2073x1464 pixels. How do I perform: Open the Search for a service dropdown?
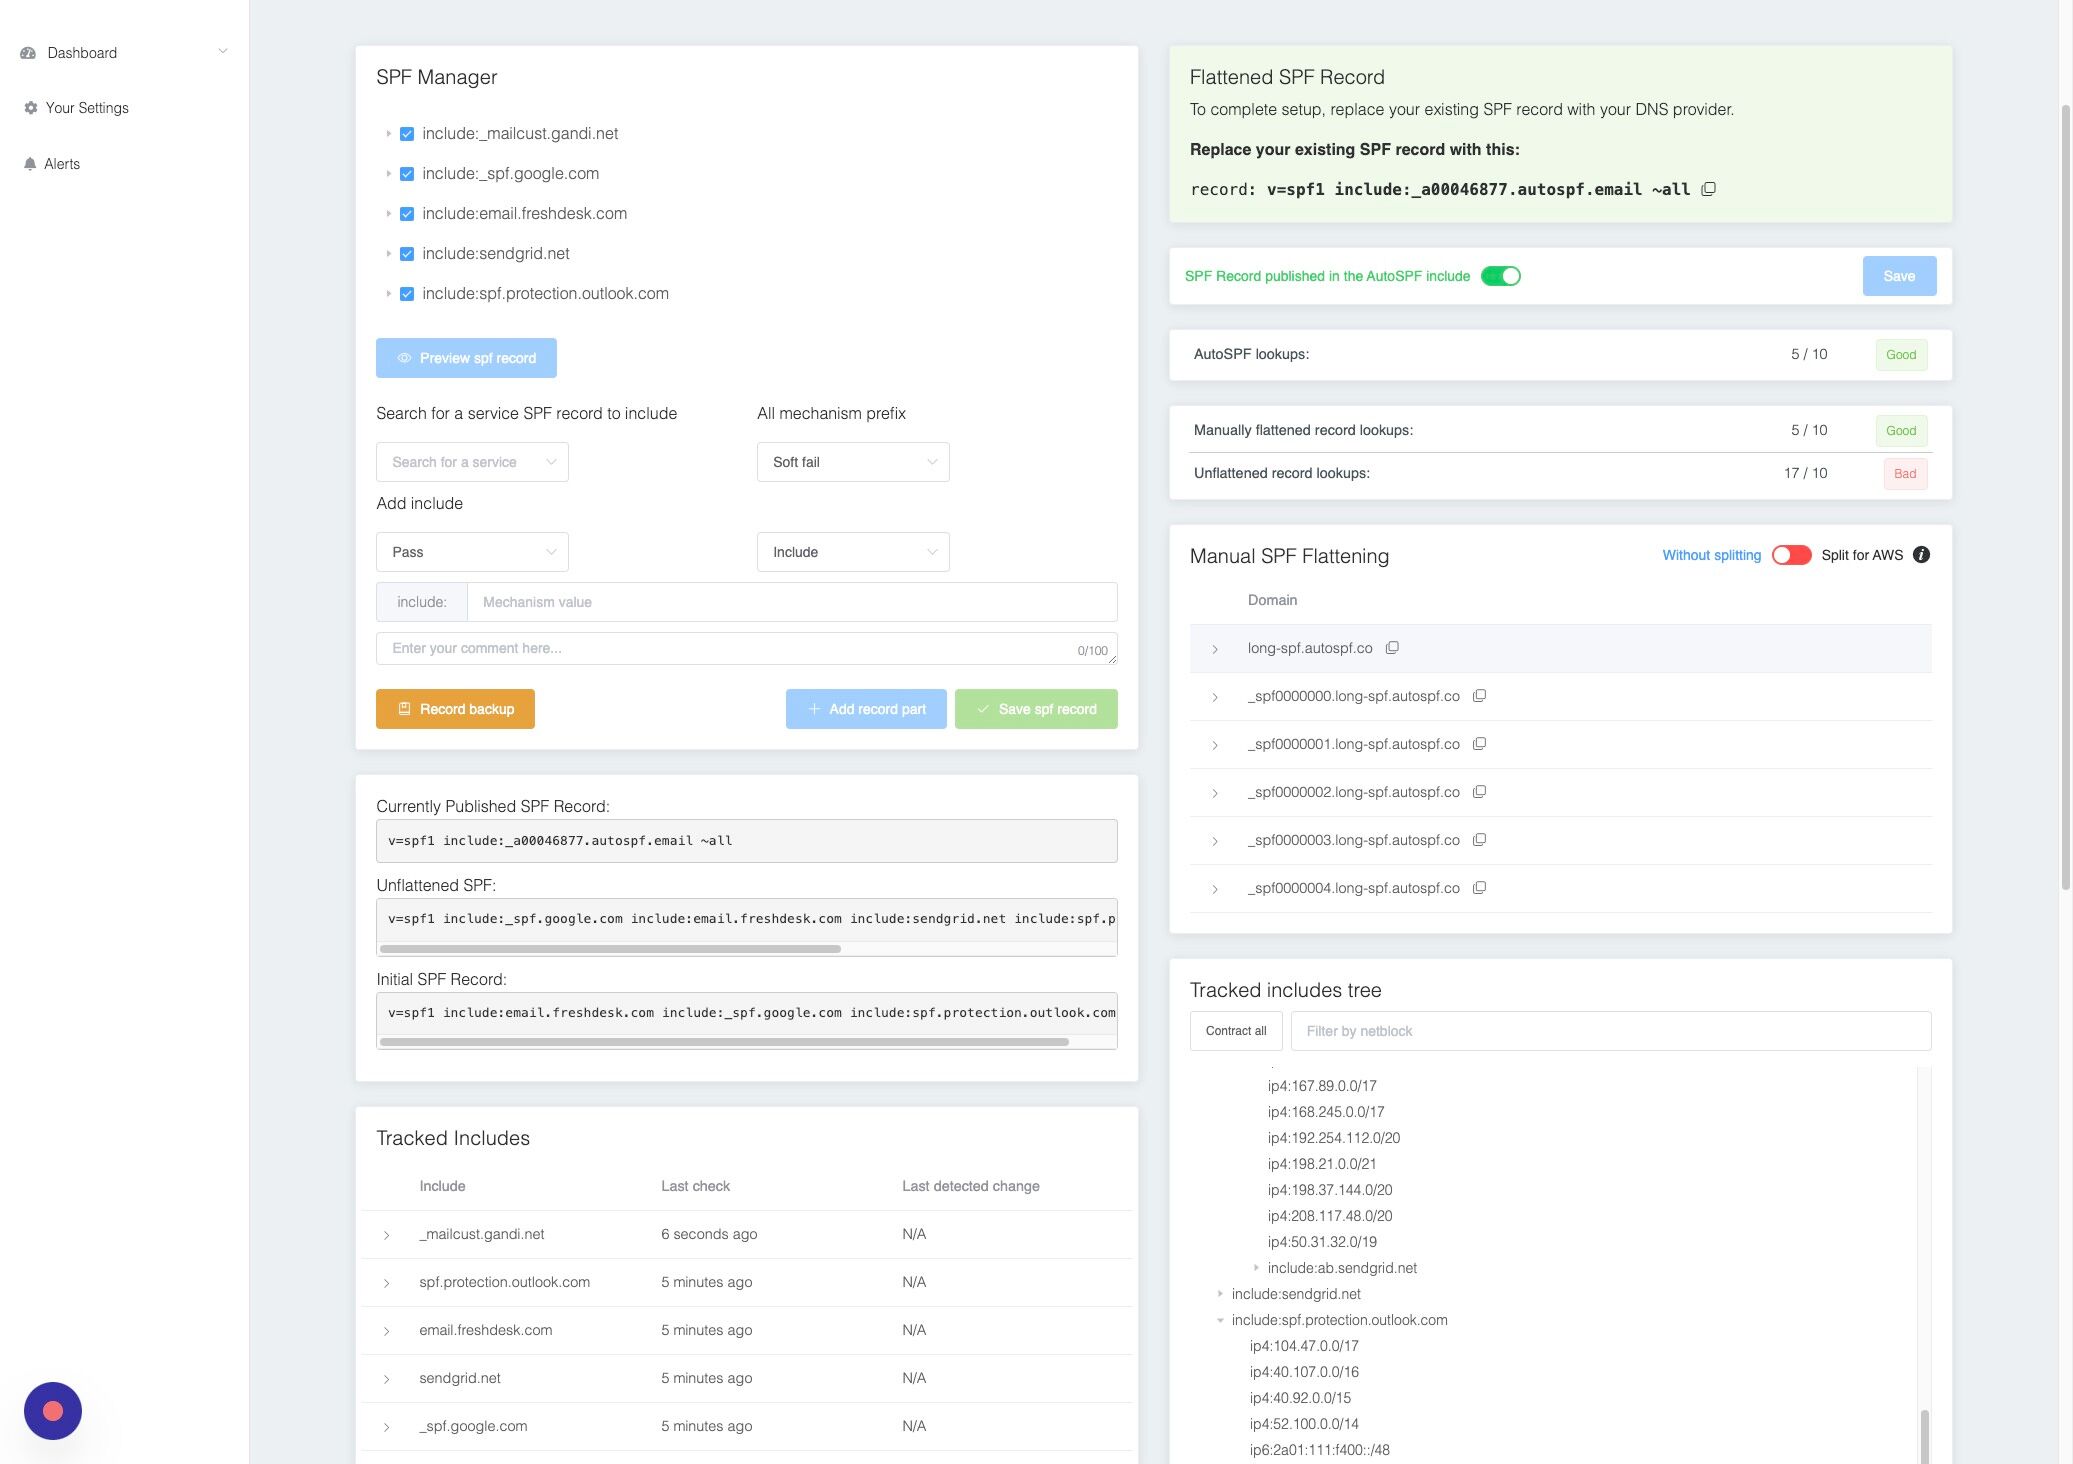tap(471, 461)
